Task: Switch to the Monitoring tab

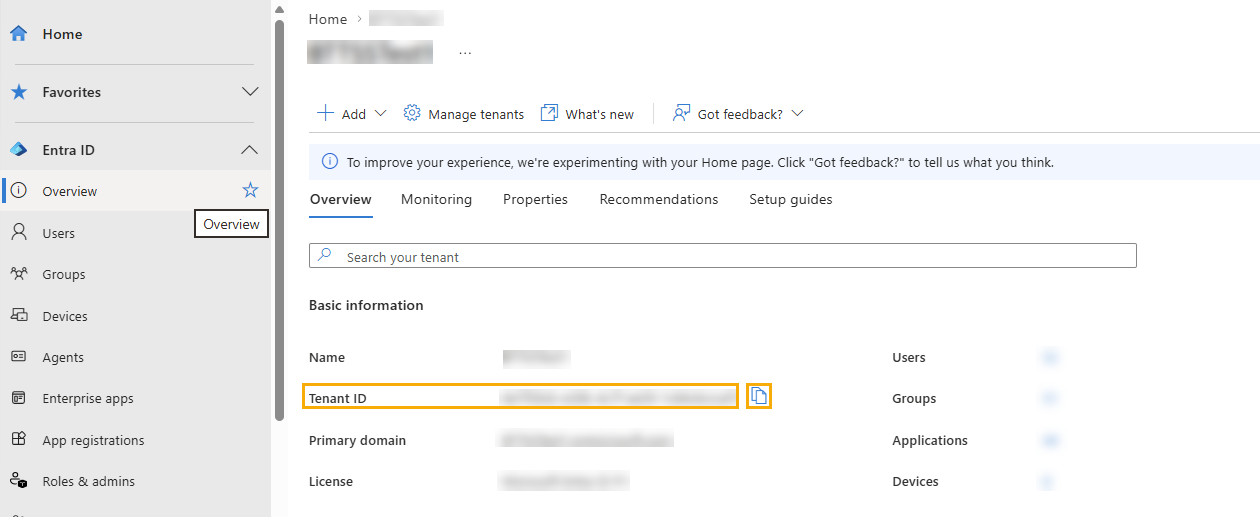Action: pos(436,199)
